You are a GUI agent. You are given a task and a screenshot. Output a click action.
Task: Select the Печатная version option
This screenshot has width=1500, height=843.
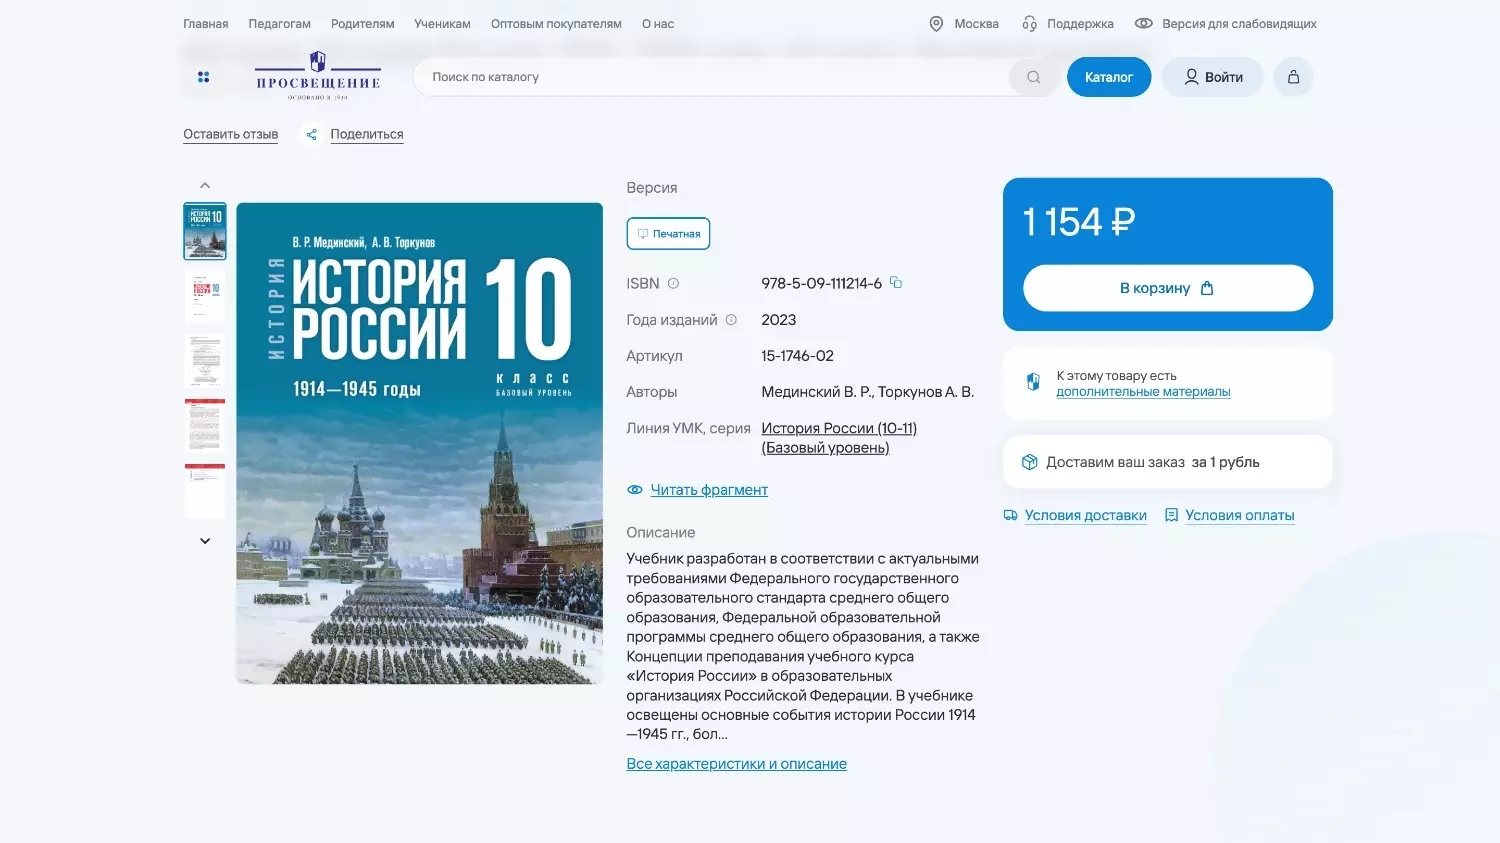point(668,233)
